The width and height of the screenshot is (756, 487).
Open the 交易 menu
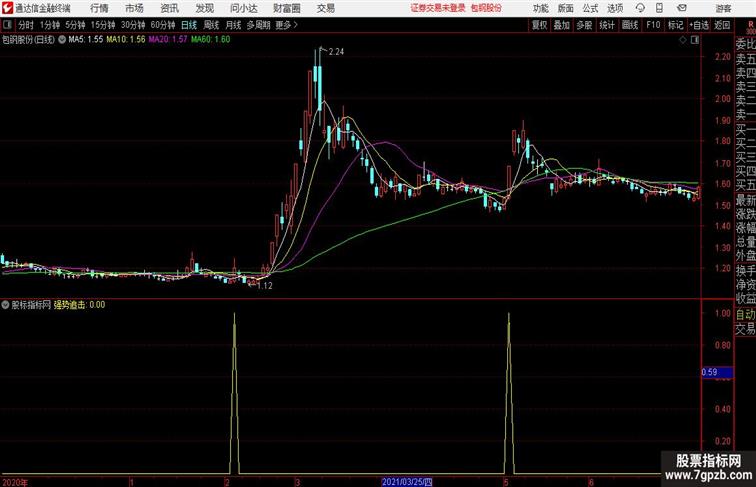[x=325, y=8]
